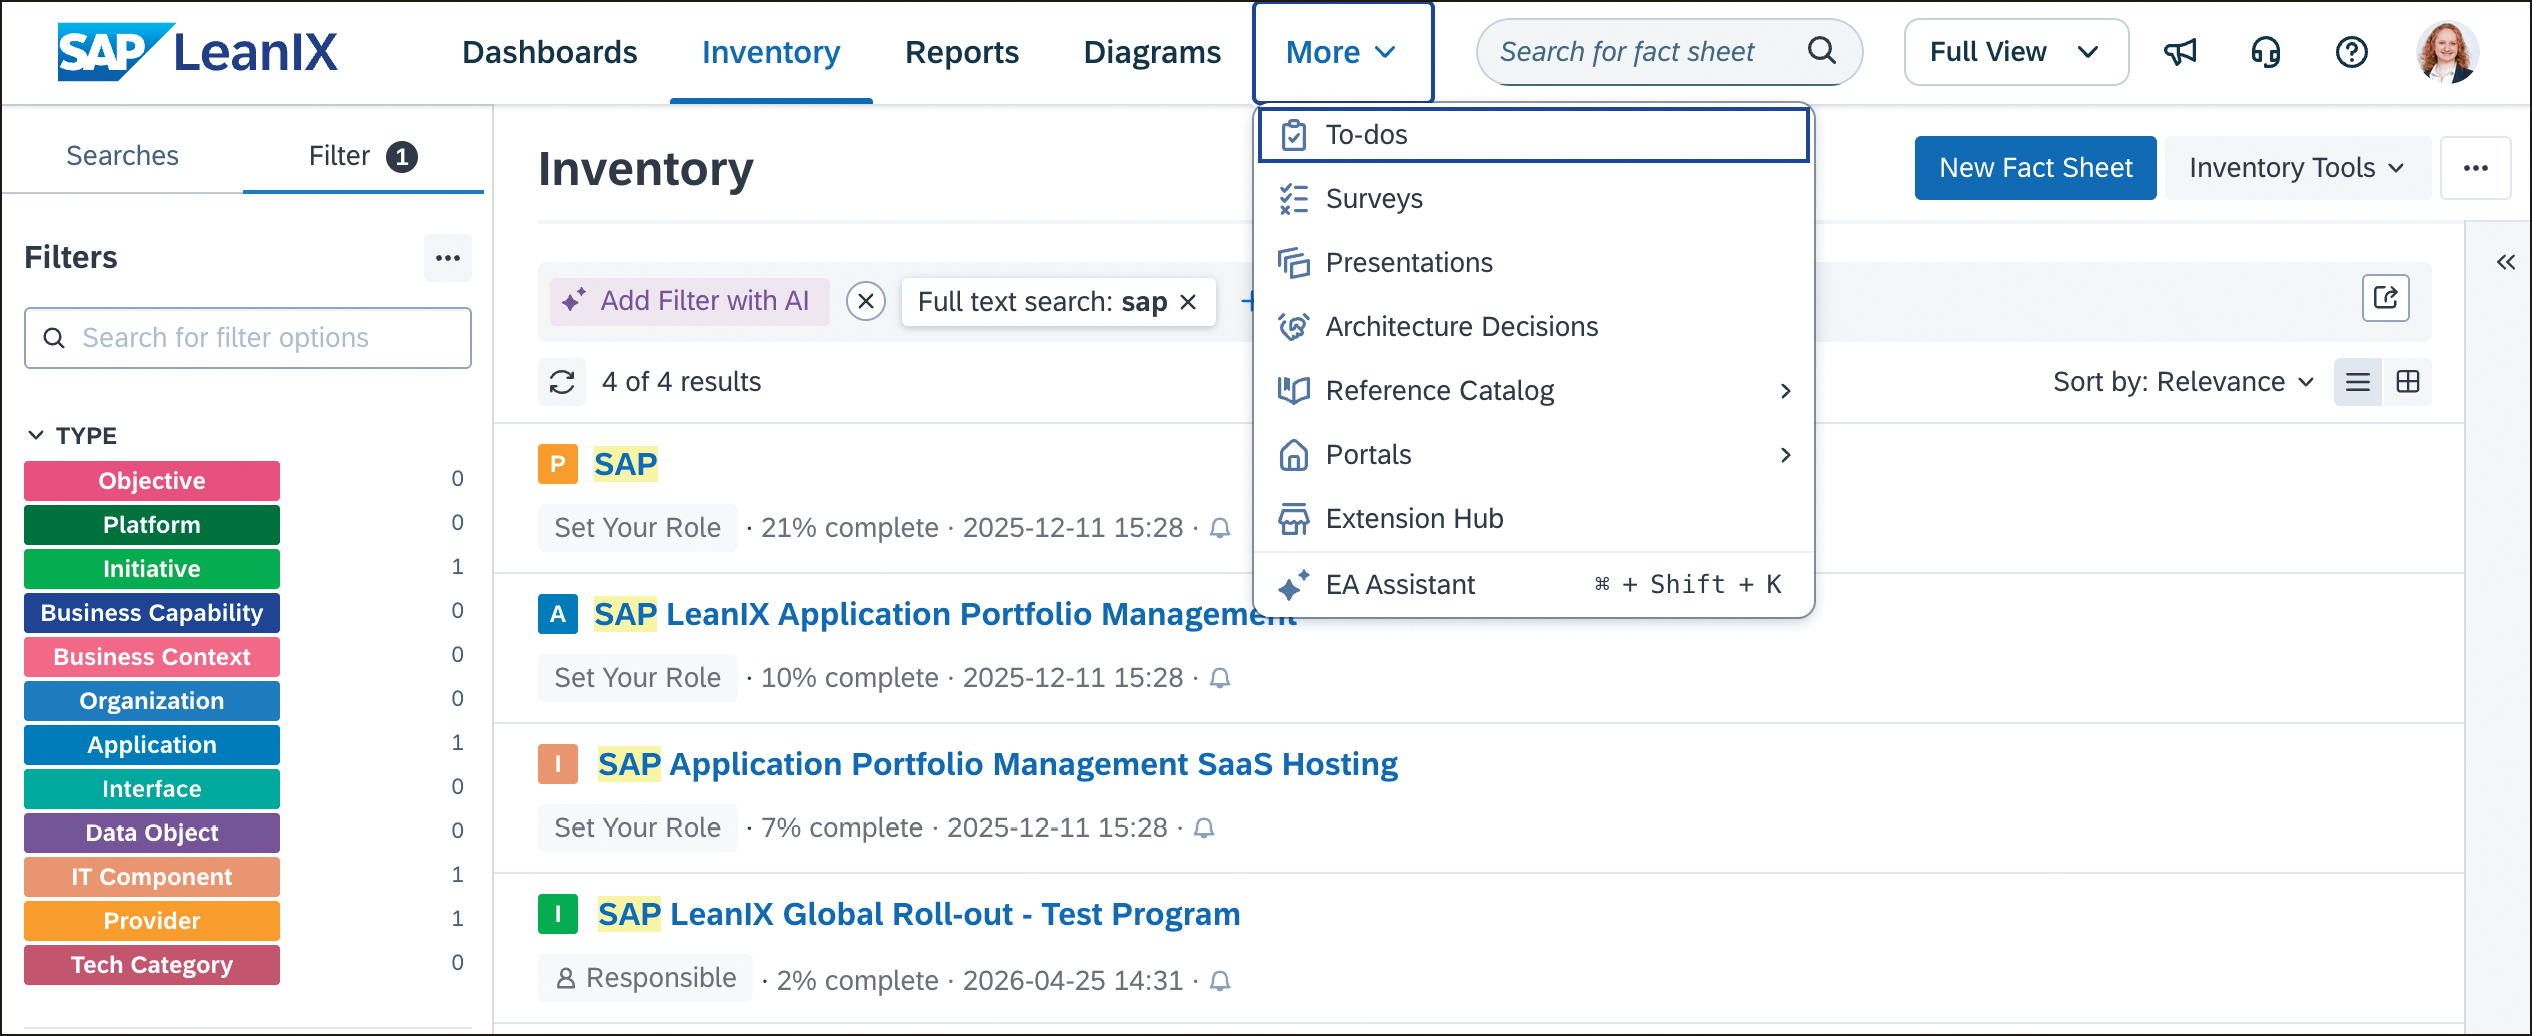
Task: Open the Filters three-dot options menu
Action: (x=448, y=258)
